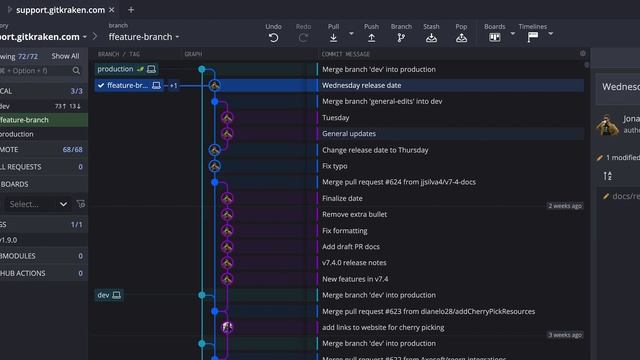This screenshot has height=360, width=640.
Task: Open the Boards icon in toolbar
Action: pyautogui.click(x=495, y=38)
